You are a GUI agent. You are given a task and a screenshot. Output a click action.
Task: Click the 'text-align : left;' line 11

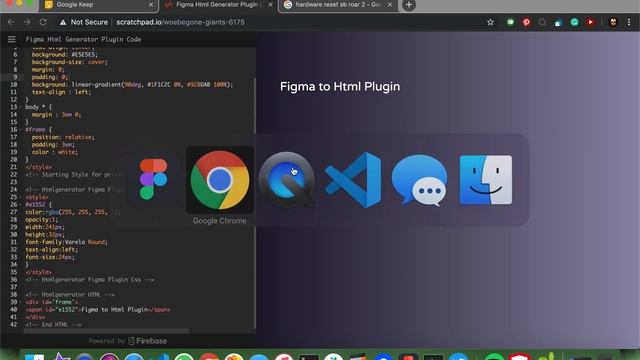(x=62, y=92)
